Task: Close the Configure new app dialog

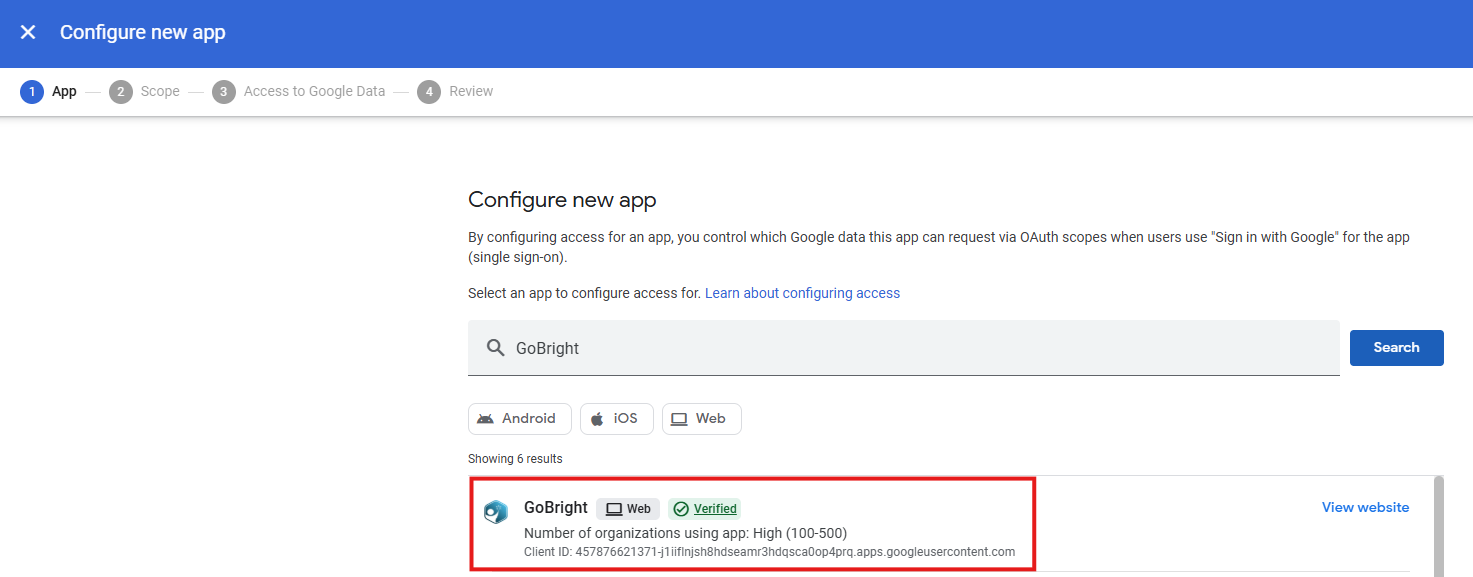Action: (x=28, y=32)
